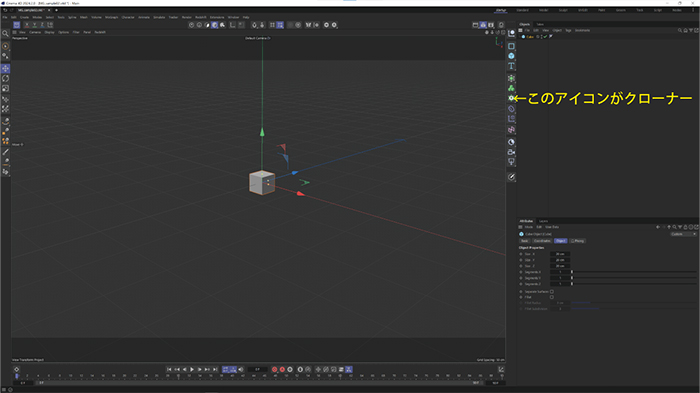Image resolution: width=700 pixels, height=393 pixels.
Task: Toggle the Y axis lock
Action: click(34, 25)
